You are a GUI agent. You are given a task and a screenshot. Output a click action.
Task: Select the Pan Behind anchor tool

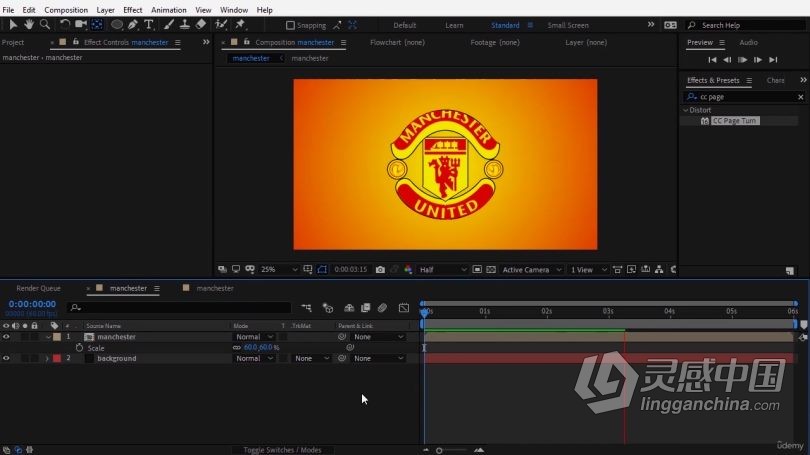point(97,24)
